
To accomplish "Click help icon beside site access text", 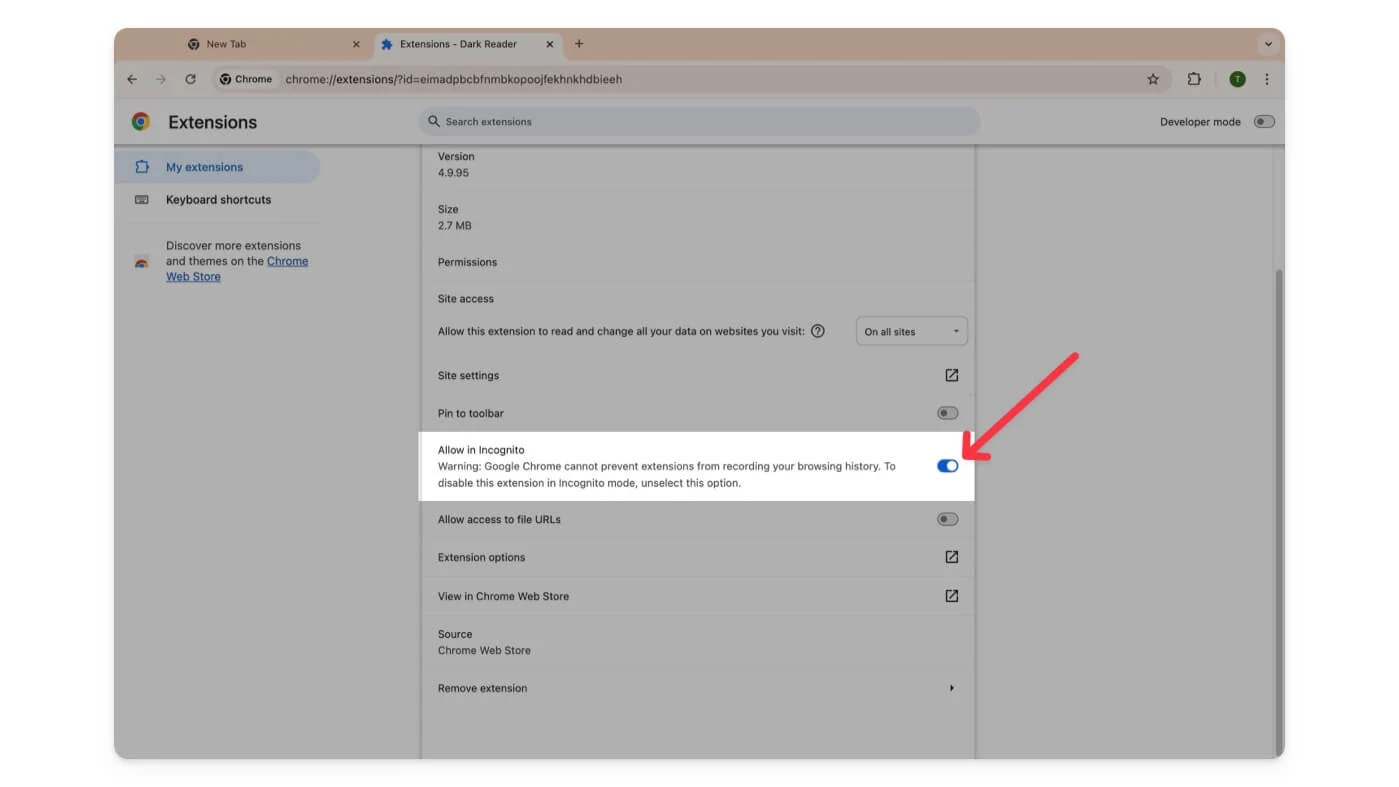I will tap(818, 331).
